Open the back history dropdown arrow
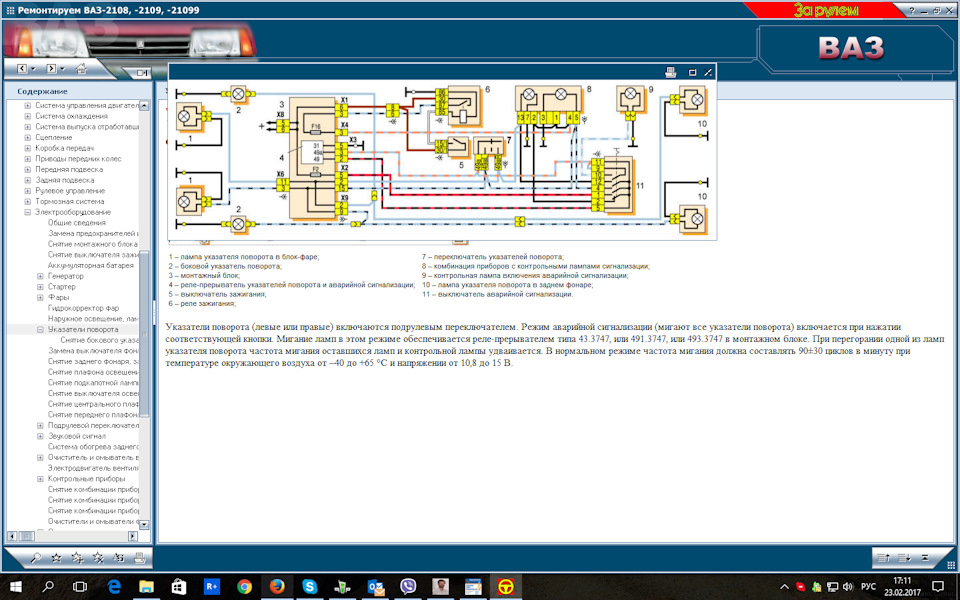 [x=33, y=69]
